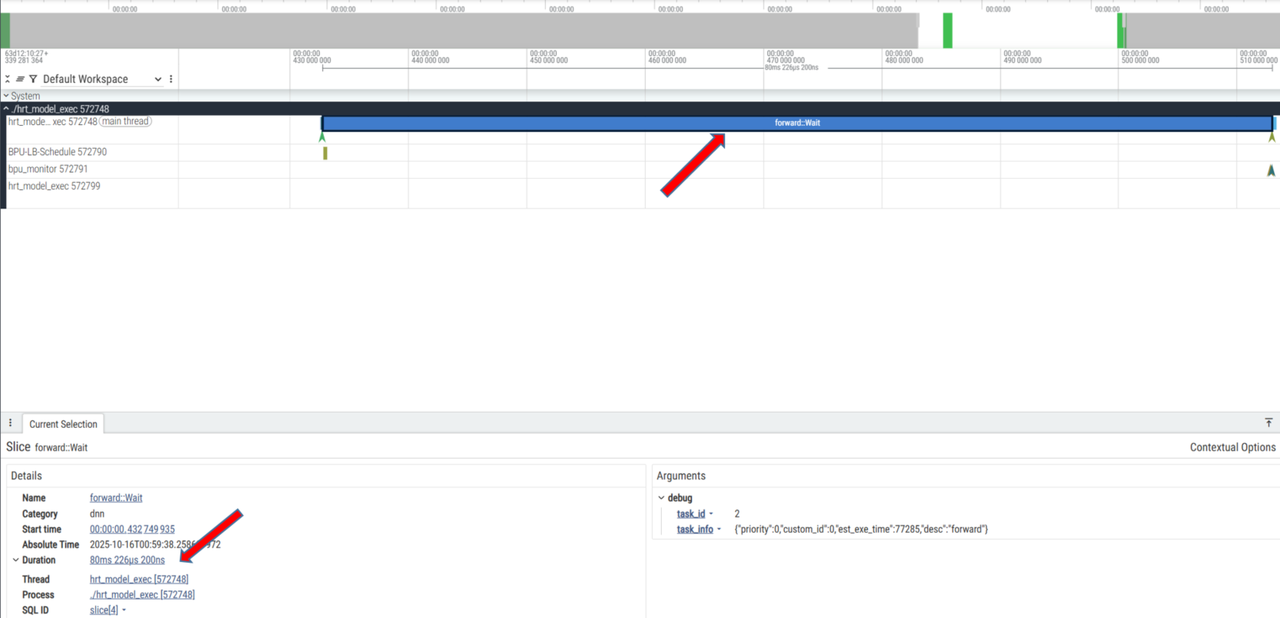Open the bottom panel three-dot menu

10,424
